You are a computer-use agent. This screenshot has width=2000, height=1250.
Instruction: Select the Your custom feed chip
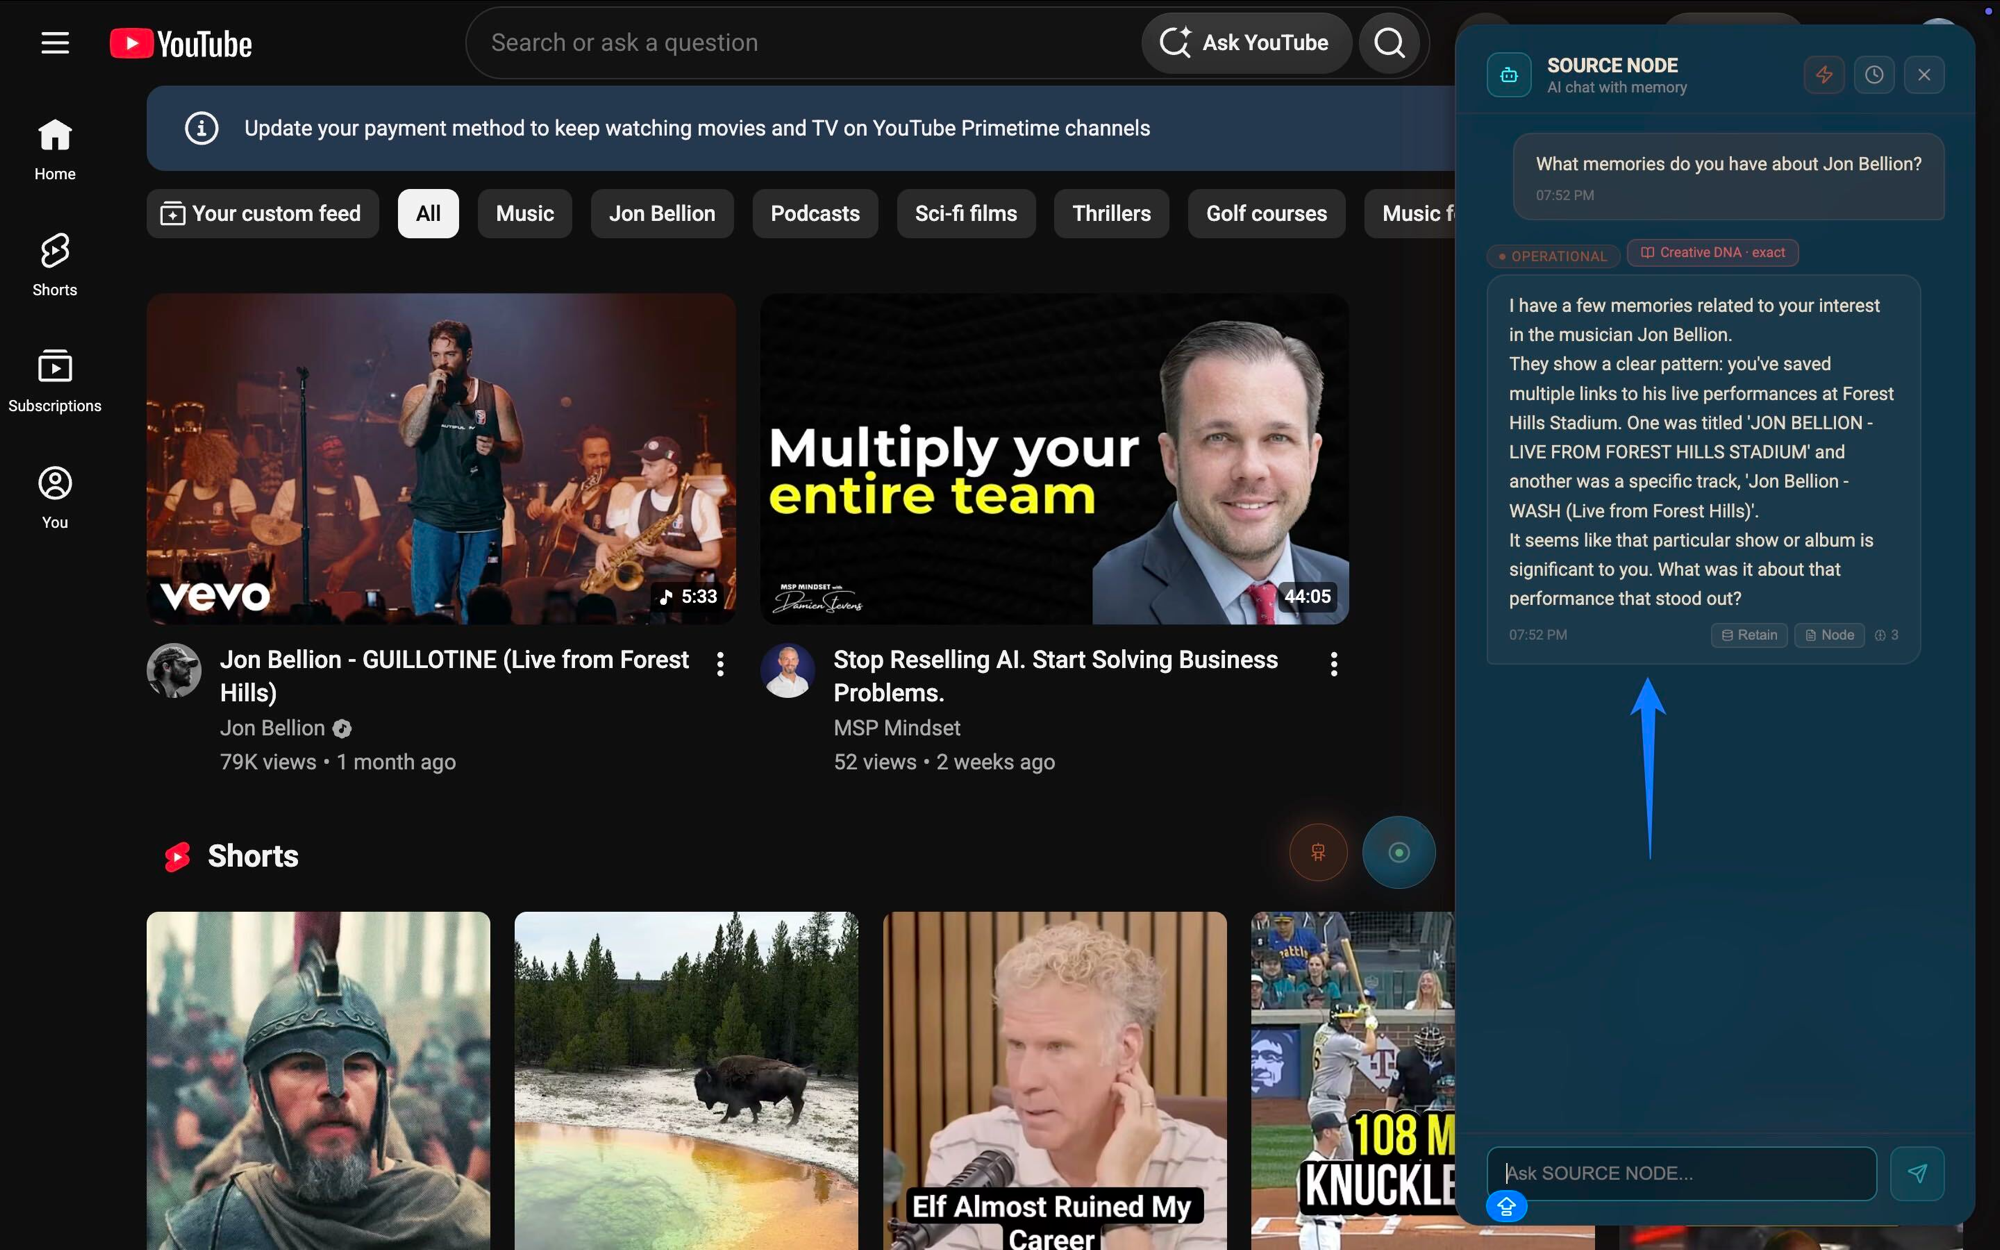click(x=263, y=213)
